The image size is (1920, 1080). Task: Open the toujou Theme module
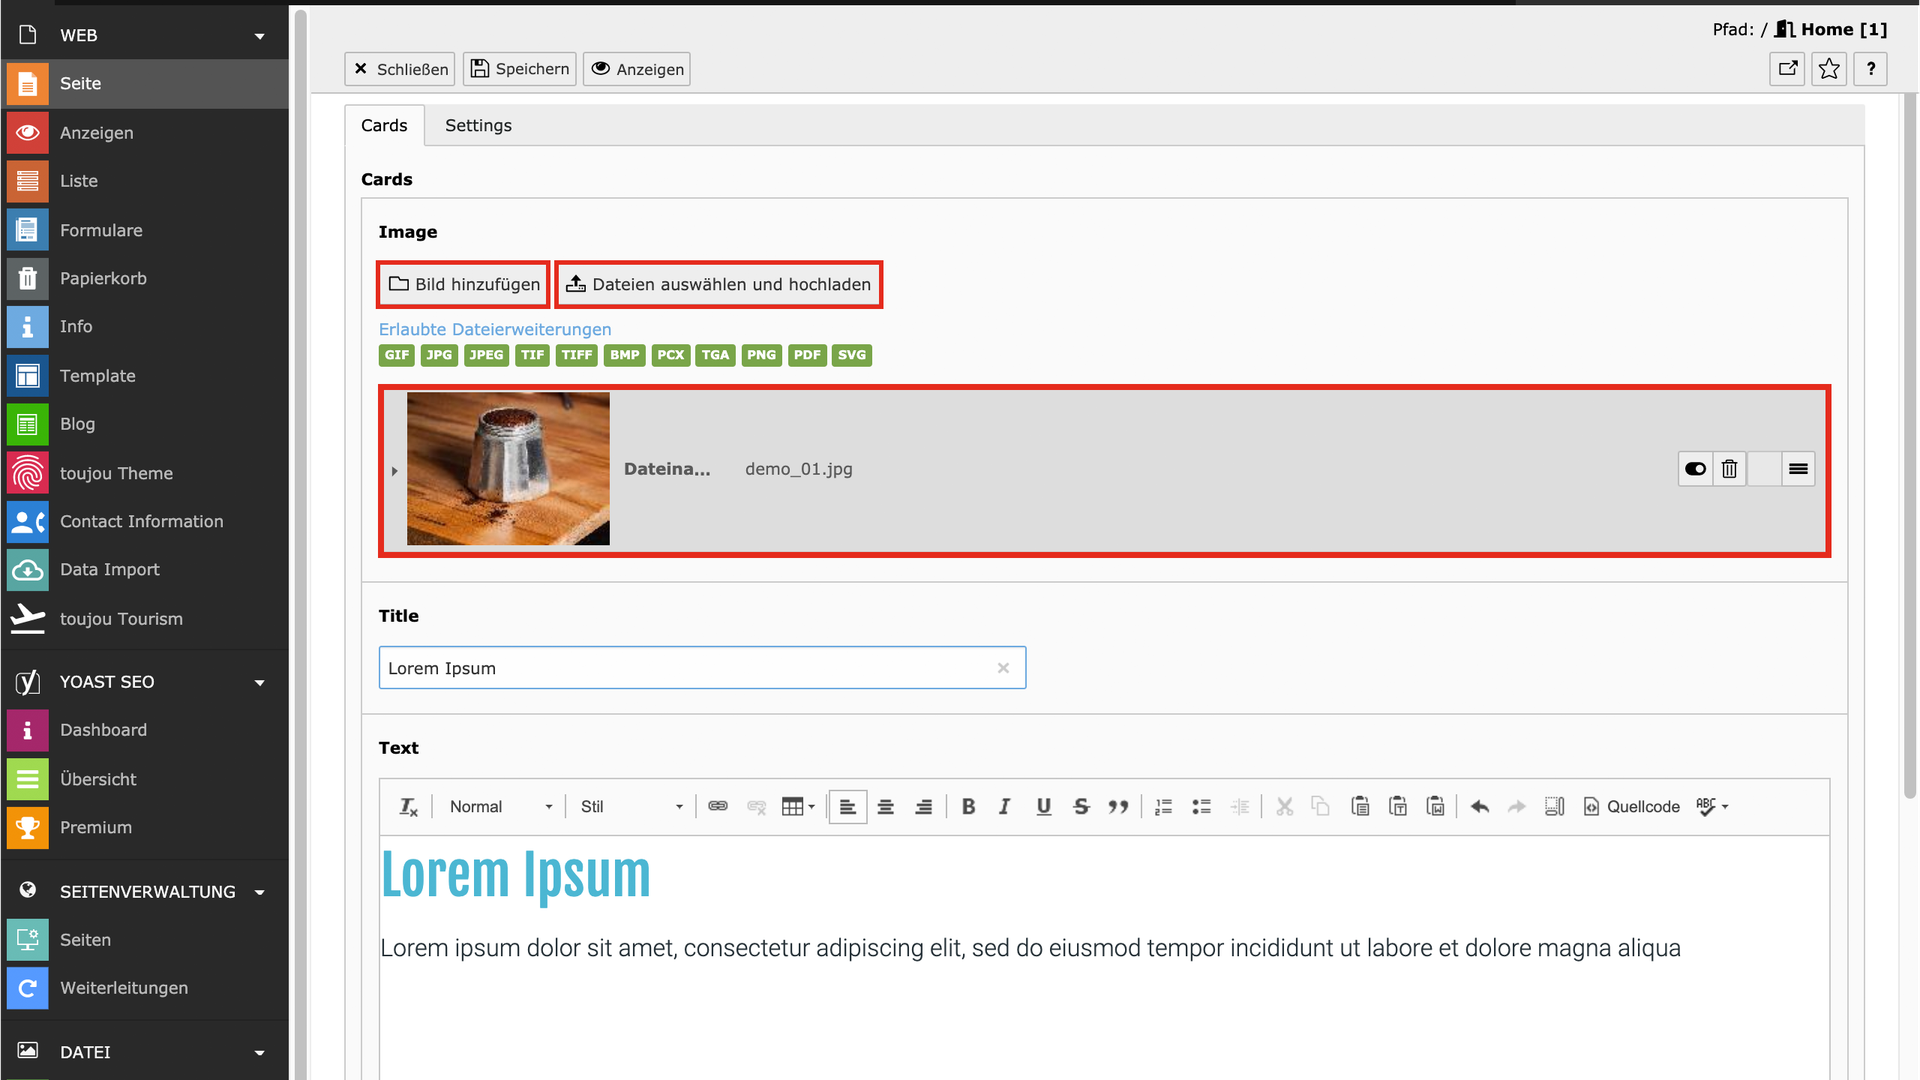coord(116,473)
